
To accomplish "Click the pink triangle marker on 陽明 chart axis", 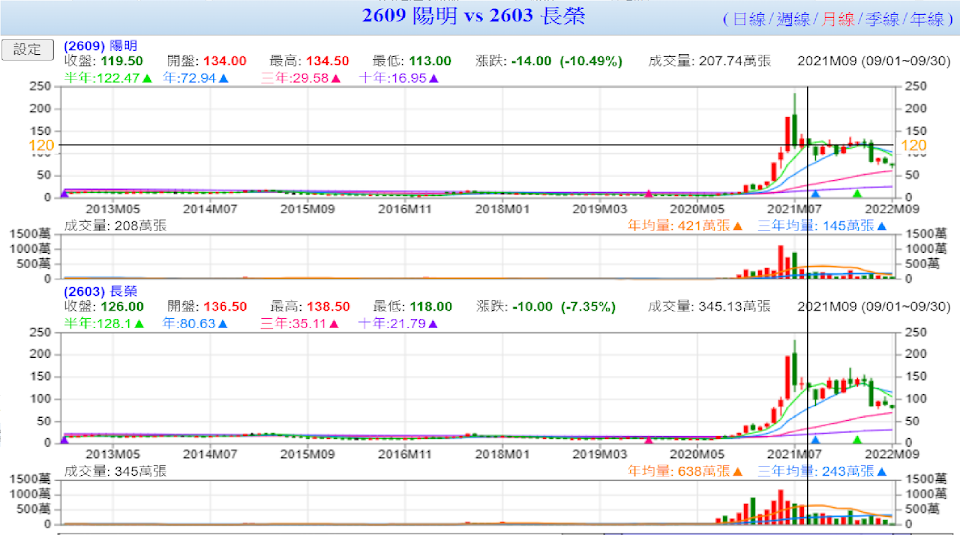I will tap(649, 194).
